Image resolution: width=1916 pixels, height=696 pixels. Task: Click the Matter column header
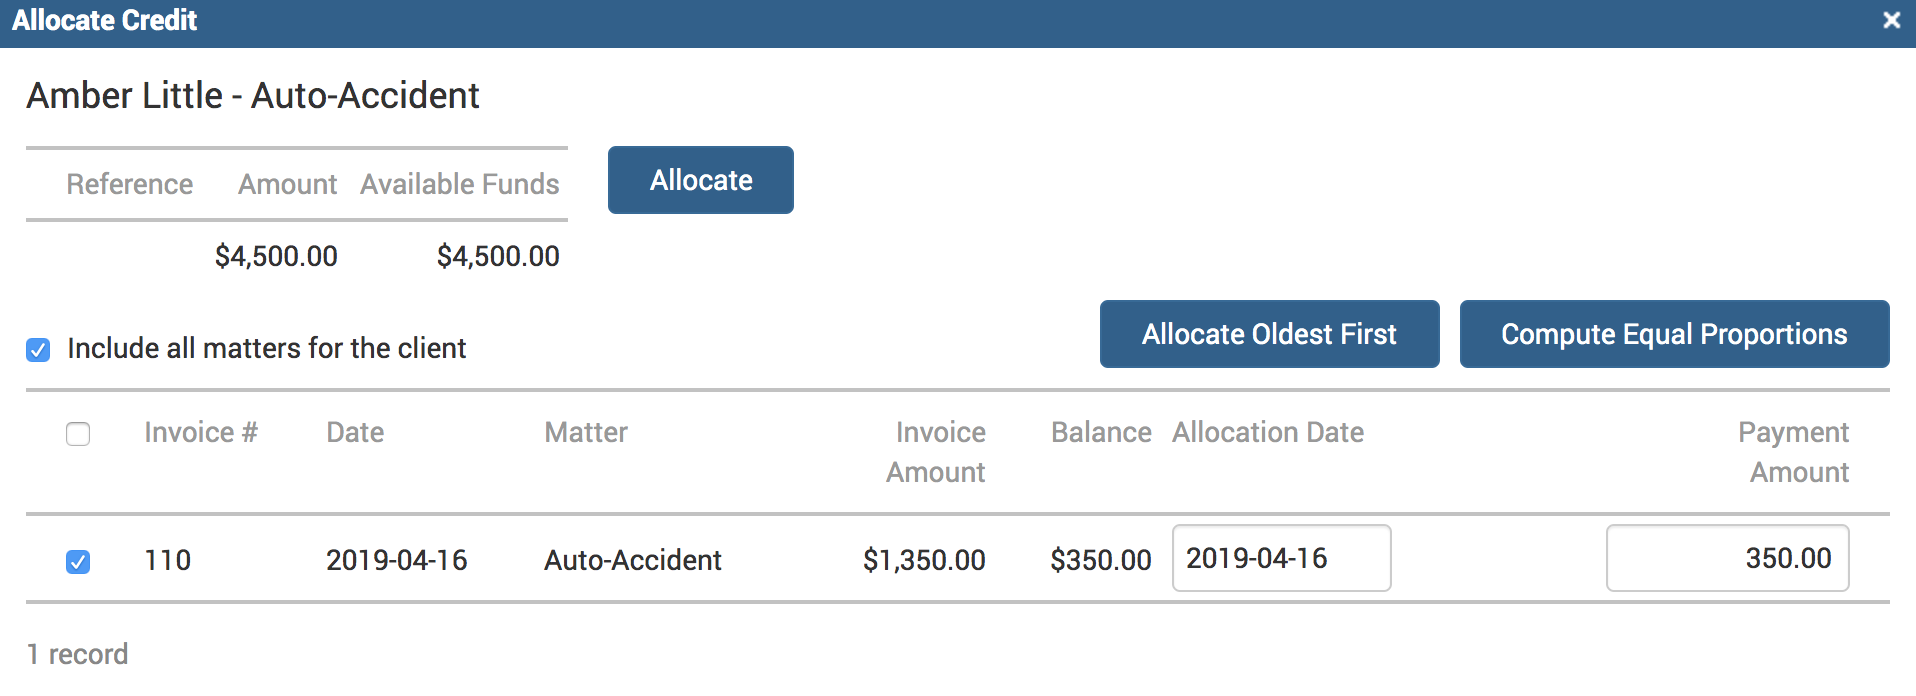[x=586, y=432]
